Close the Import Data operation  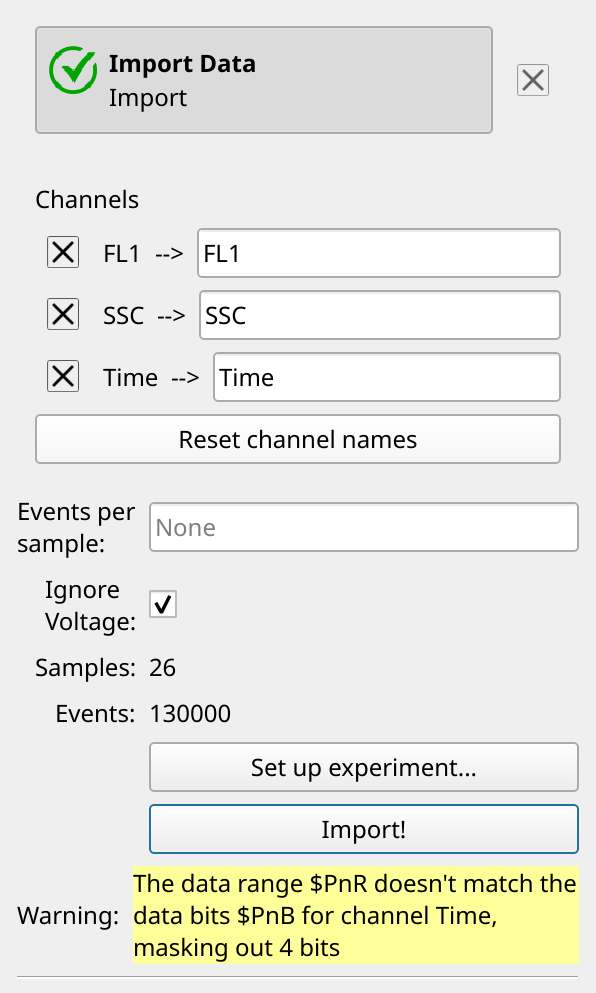(x=533, y=80)
